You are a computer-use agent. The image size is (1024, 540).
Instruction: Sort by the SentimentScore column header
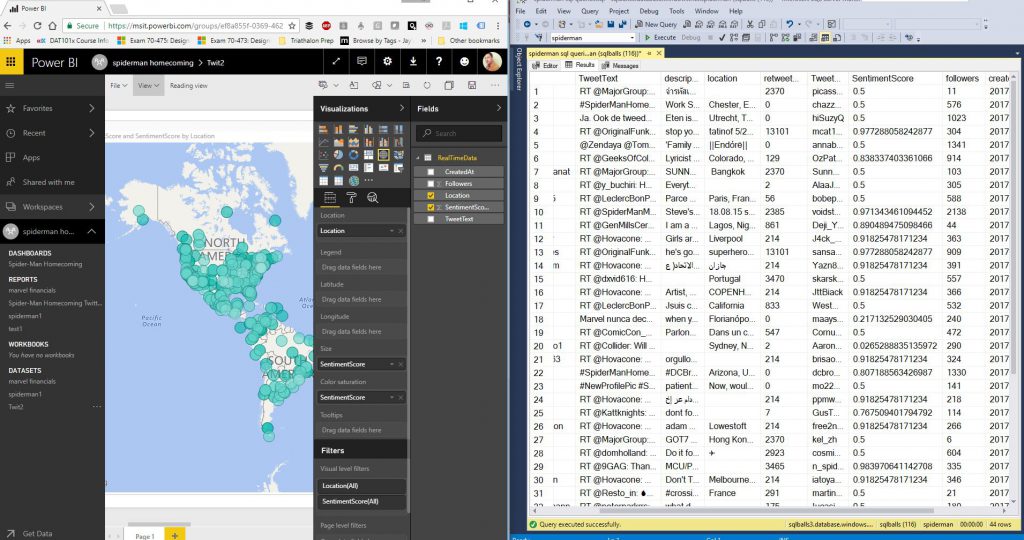882,78
